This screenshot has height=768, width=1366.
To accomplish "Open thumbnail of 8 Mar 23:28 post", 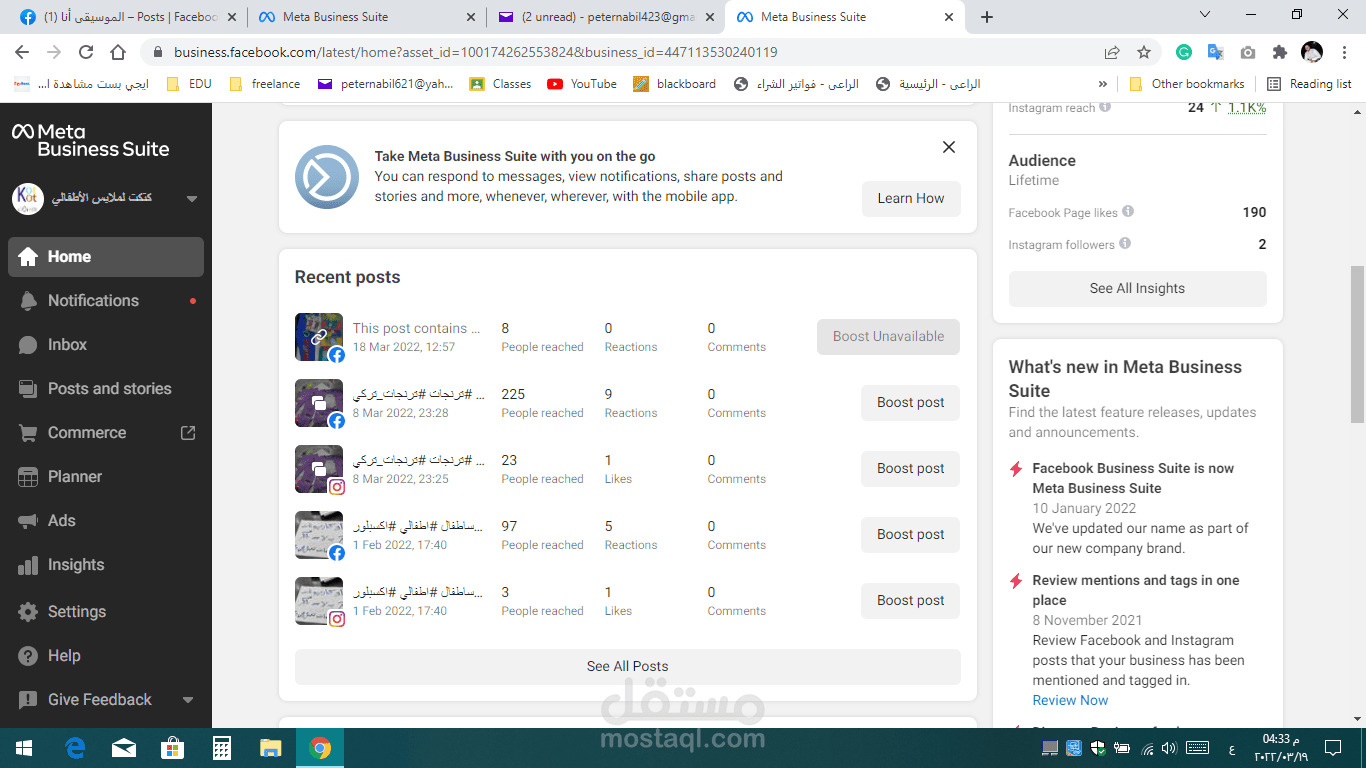I will tap(319, 403).
